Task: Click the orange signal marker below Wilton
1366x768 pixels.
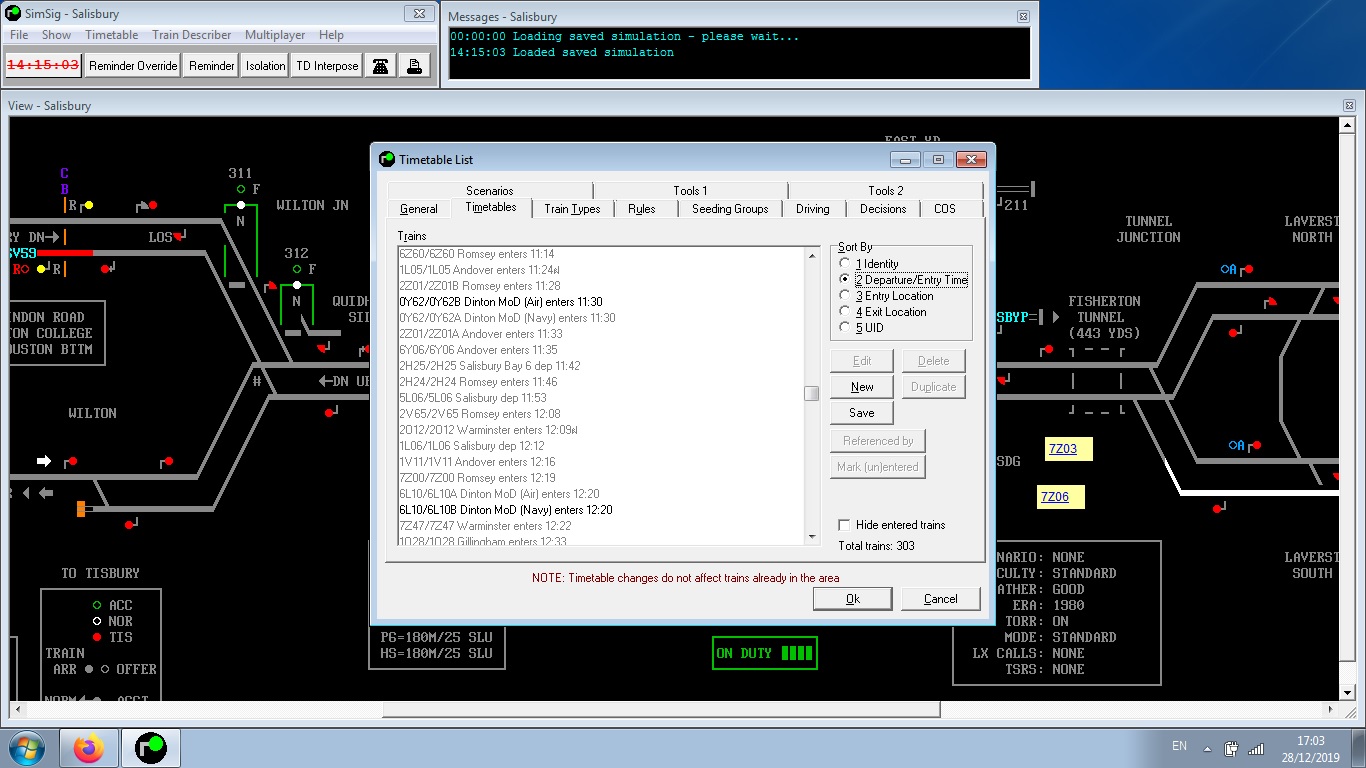Action: coord(81,509)
